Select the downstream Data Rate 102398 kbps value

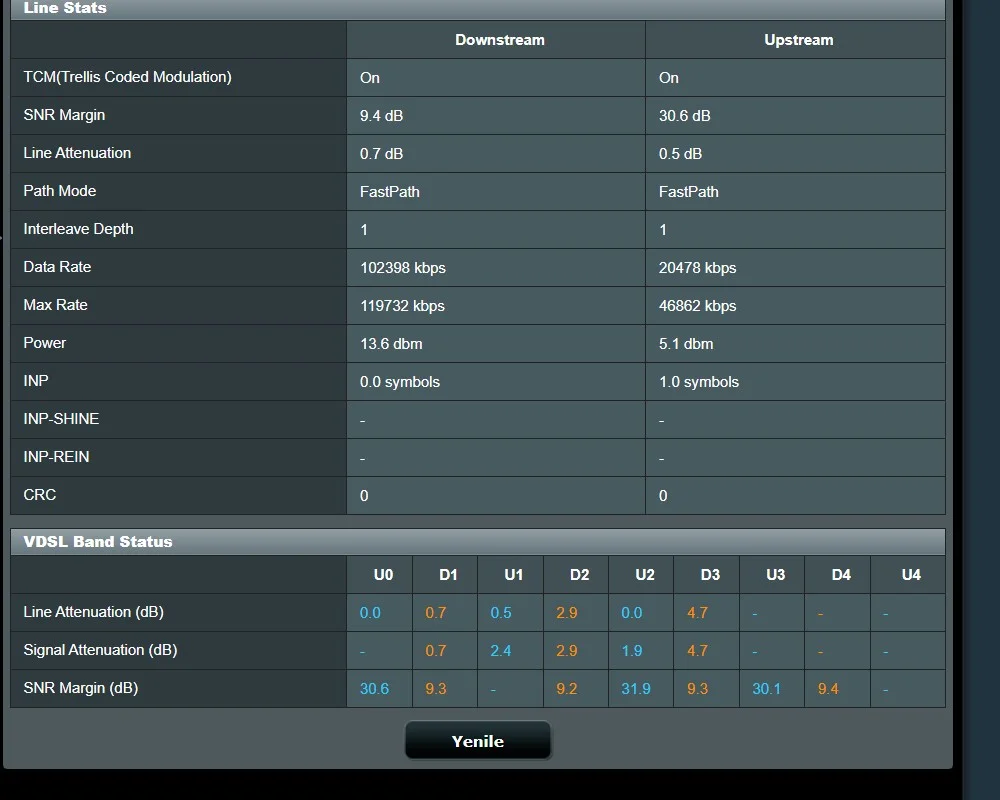point(403,268)
